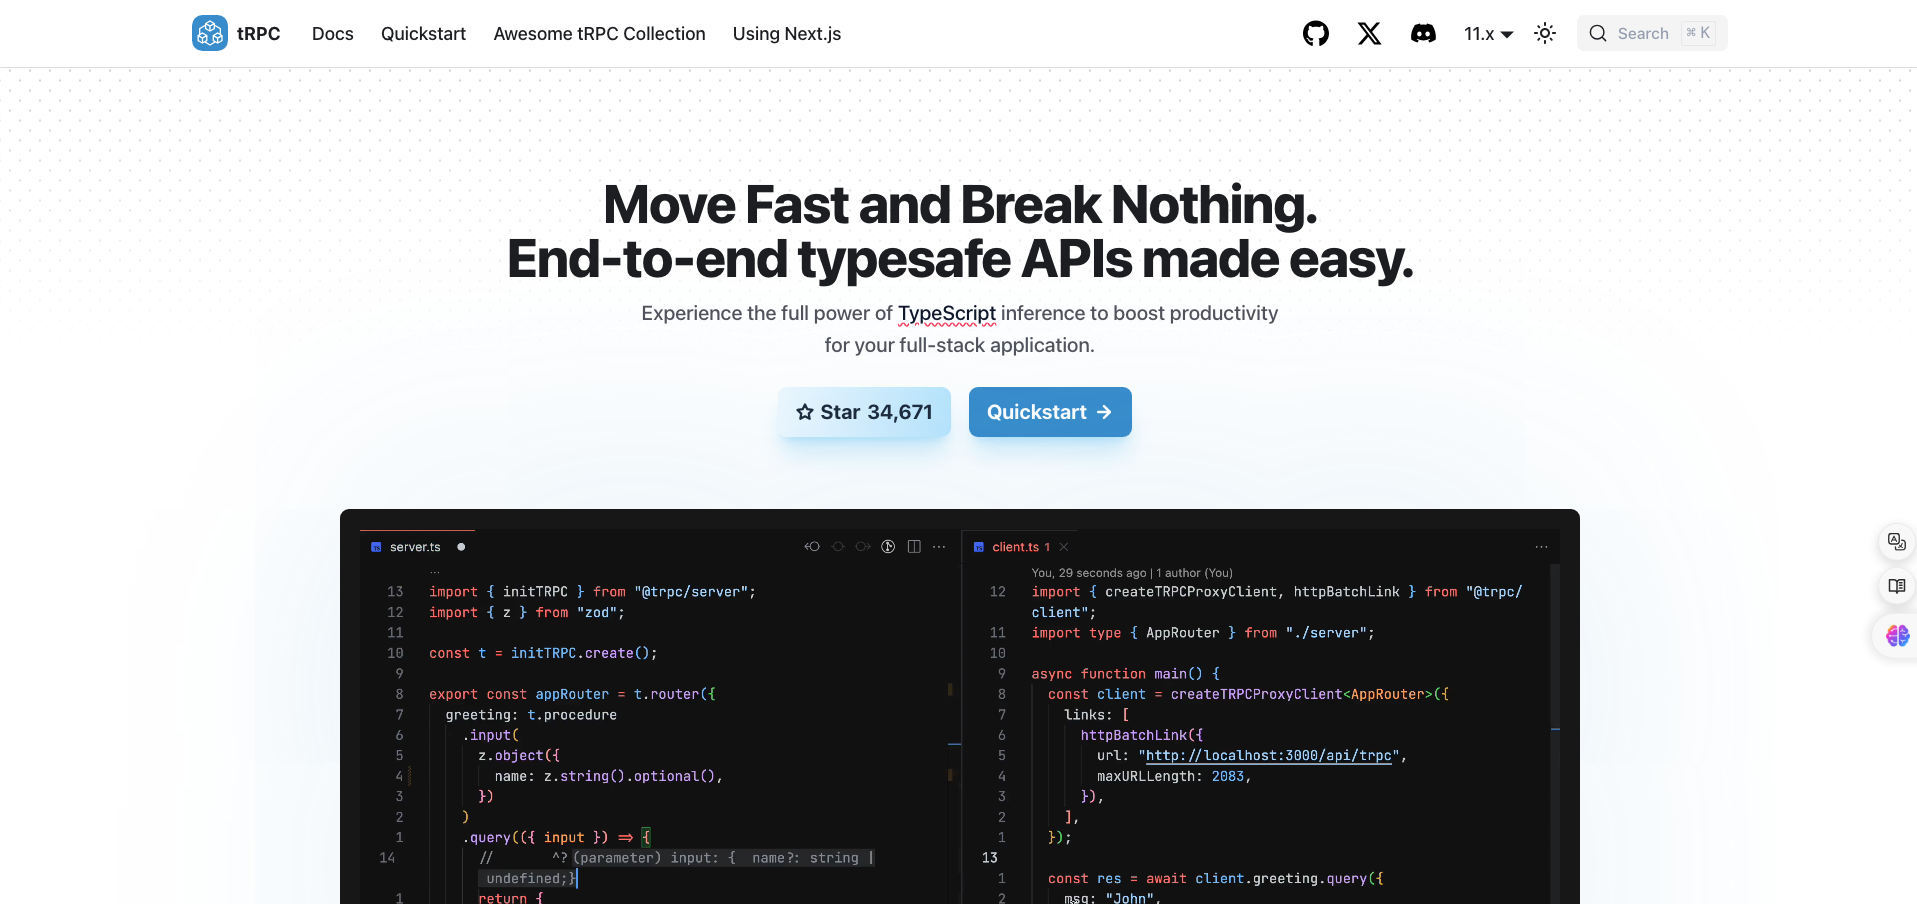Click the Star 34,671 button

864,412
